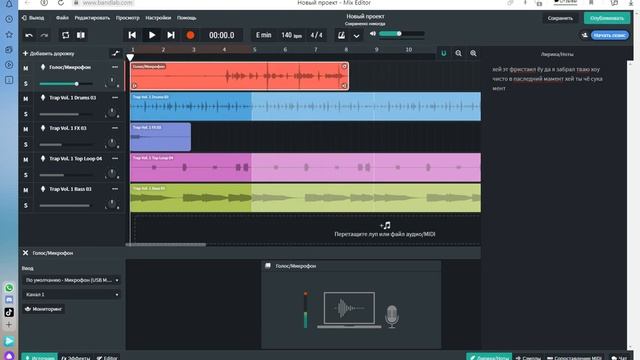Toggle the green snap magnet icon

[444, 53]
